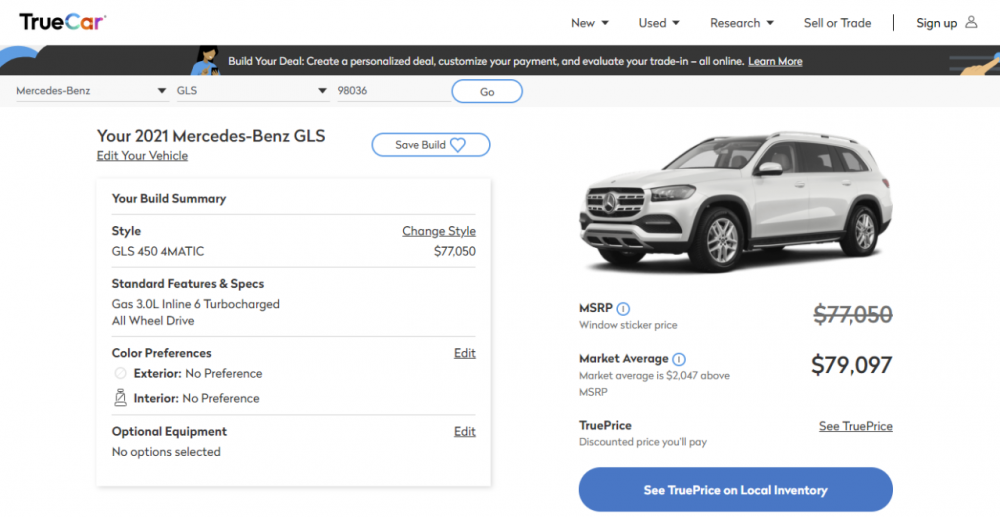This screenshot has height=517, width=1000.
Task: Click Edit next to Color Preferences
Action: pyautogui.click(x=465, y=353)
